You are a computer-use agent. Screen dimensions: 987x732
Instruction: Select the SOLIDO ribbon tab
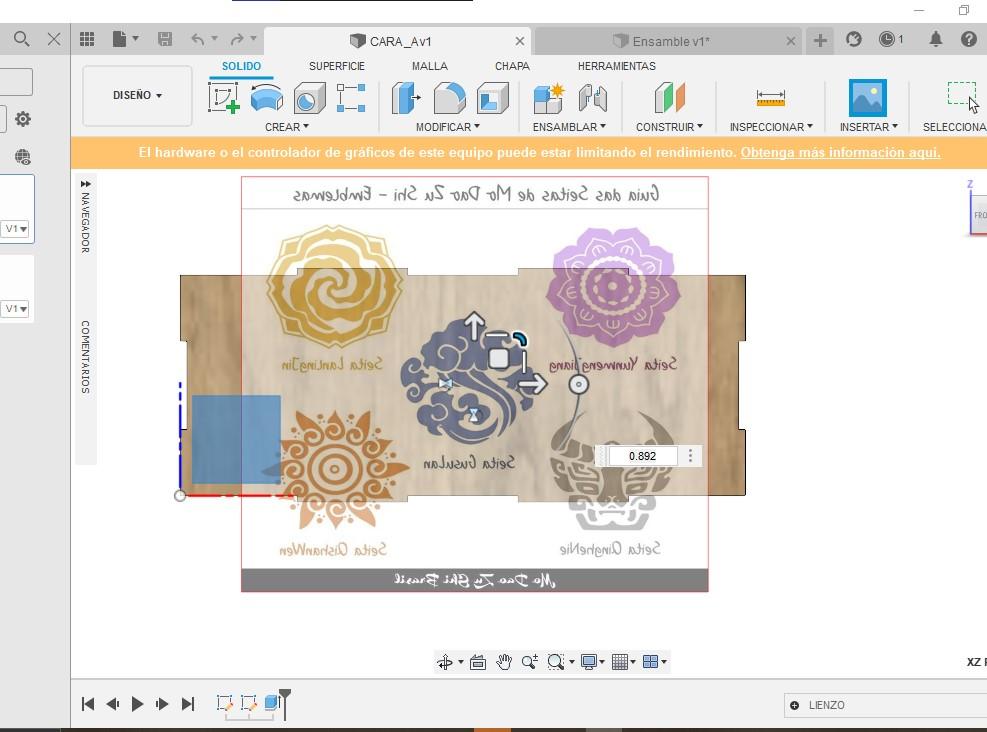tap(241, 66)
